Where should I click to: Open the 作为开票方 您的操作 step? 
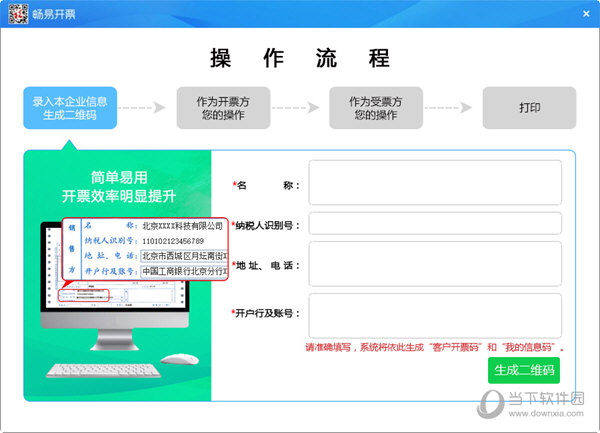pyautogui.click(x=223, y=108)
